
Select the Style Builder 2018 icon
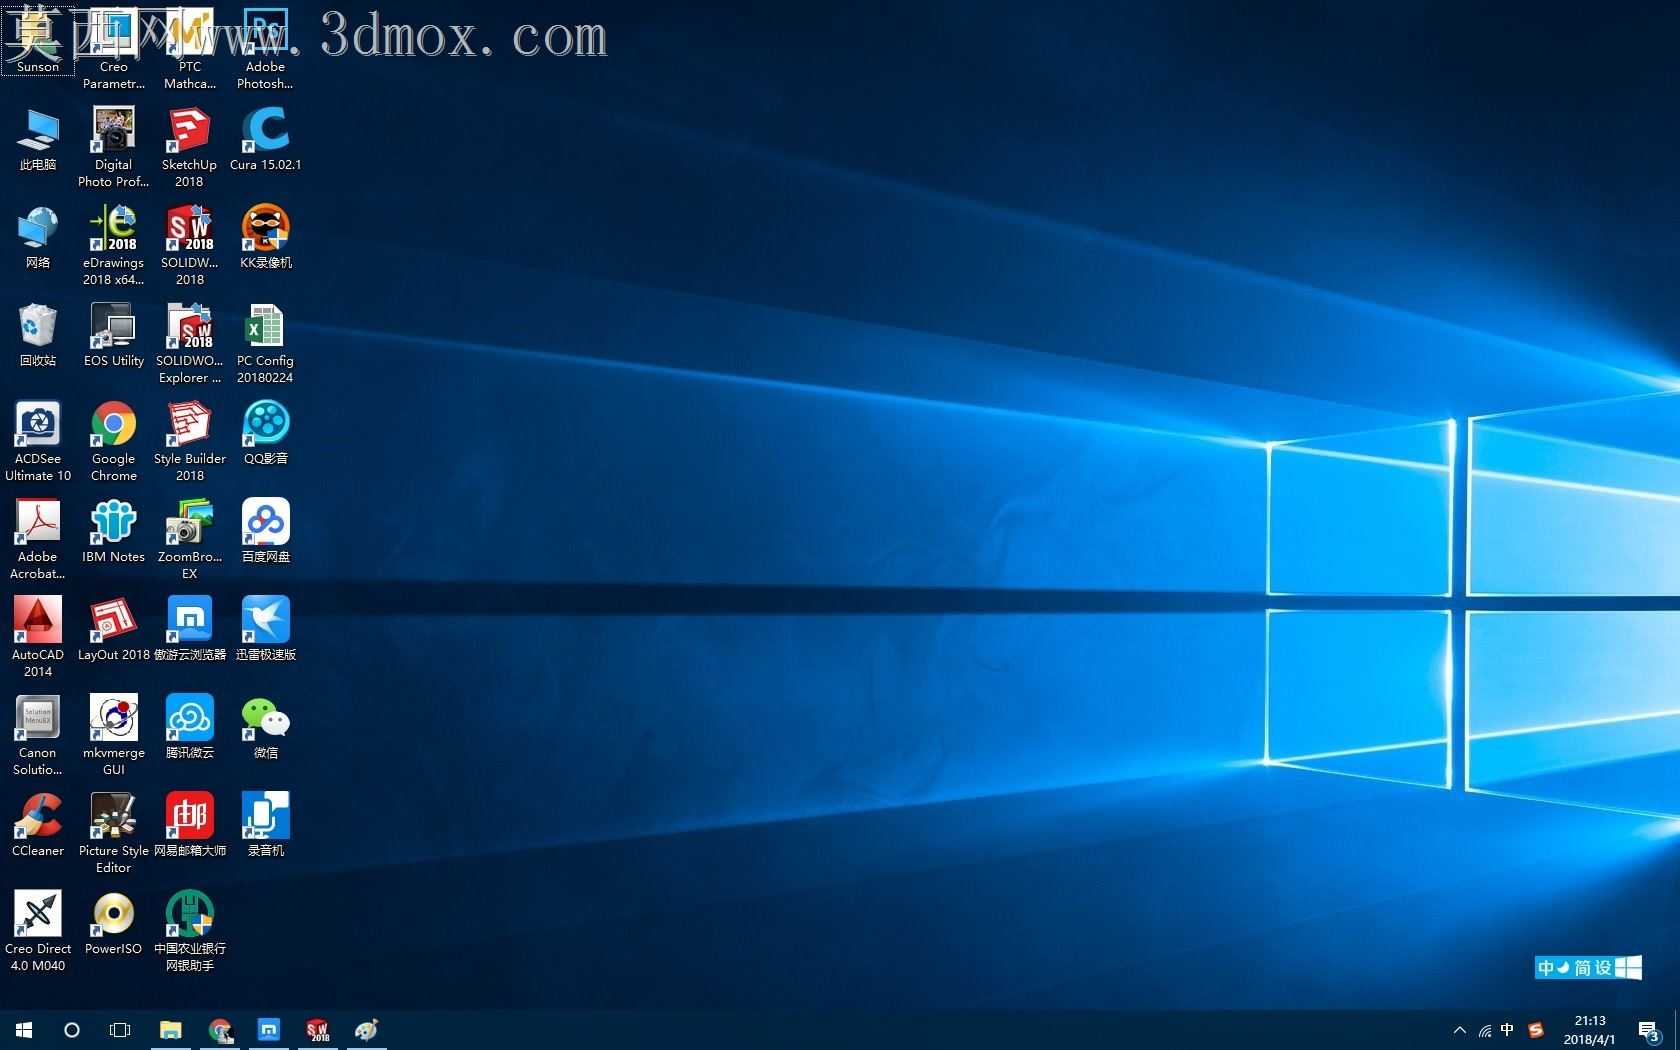(190, 441)
